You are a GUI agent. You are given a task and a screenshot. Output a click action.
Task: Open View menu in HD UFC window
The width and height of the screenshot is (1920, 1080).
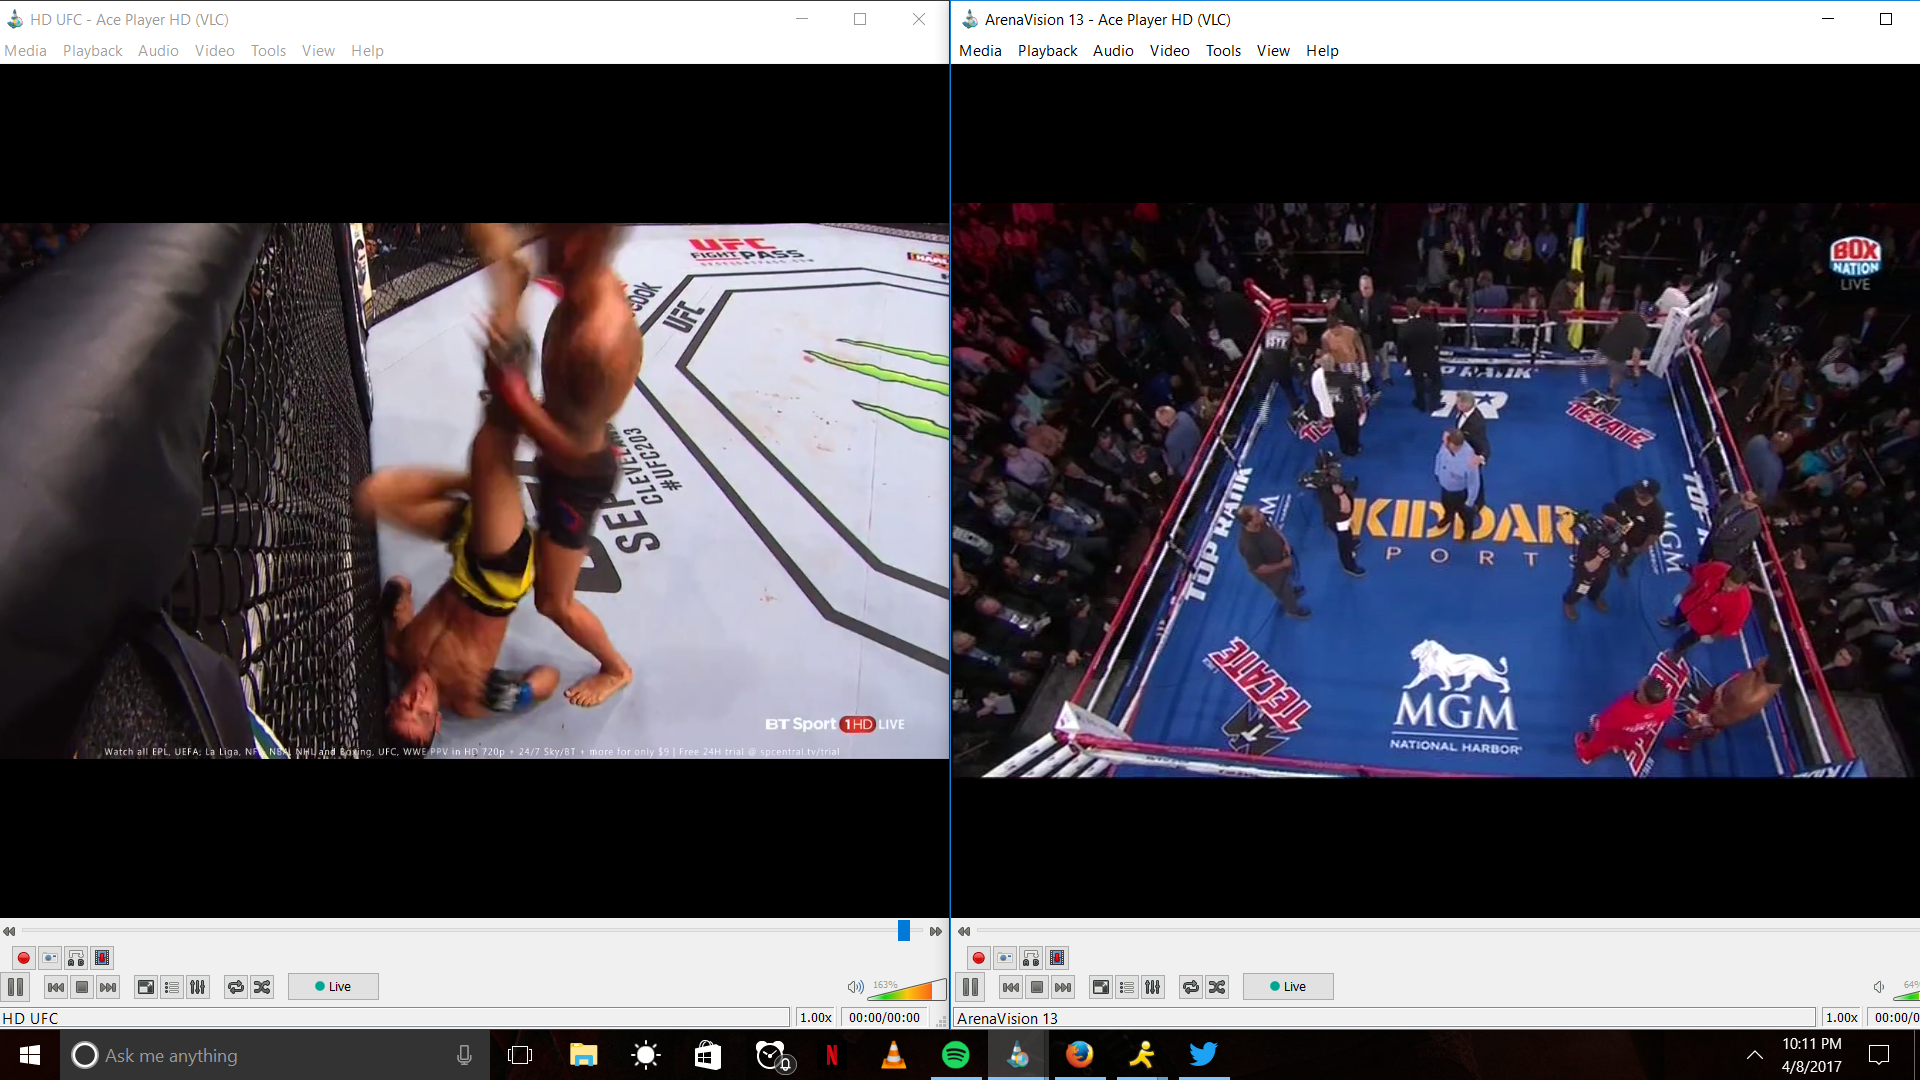point(318,51)
